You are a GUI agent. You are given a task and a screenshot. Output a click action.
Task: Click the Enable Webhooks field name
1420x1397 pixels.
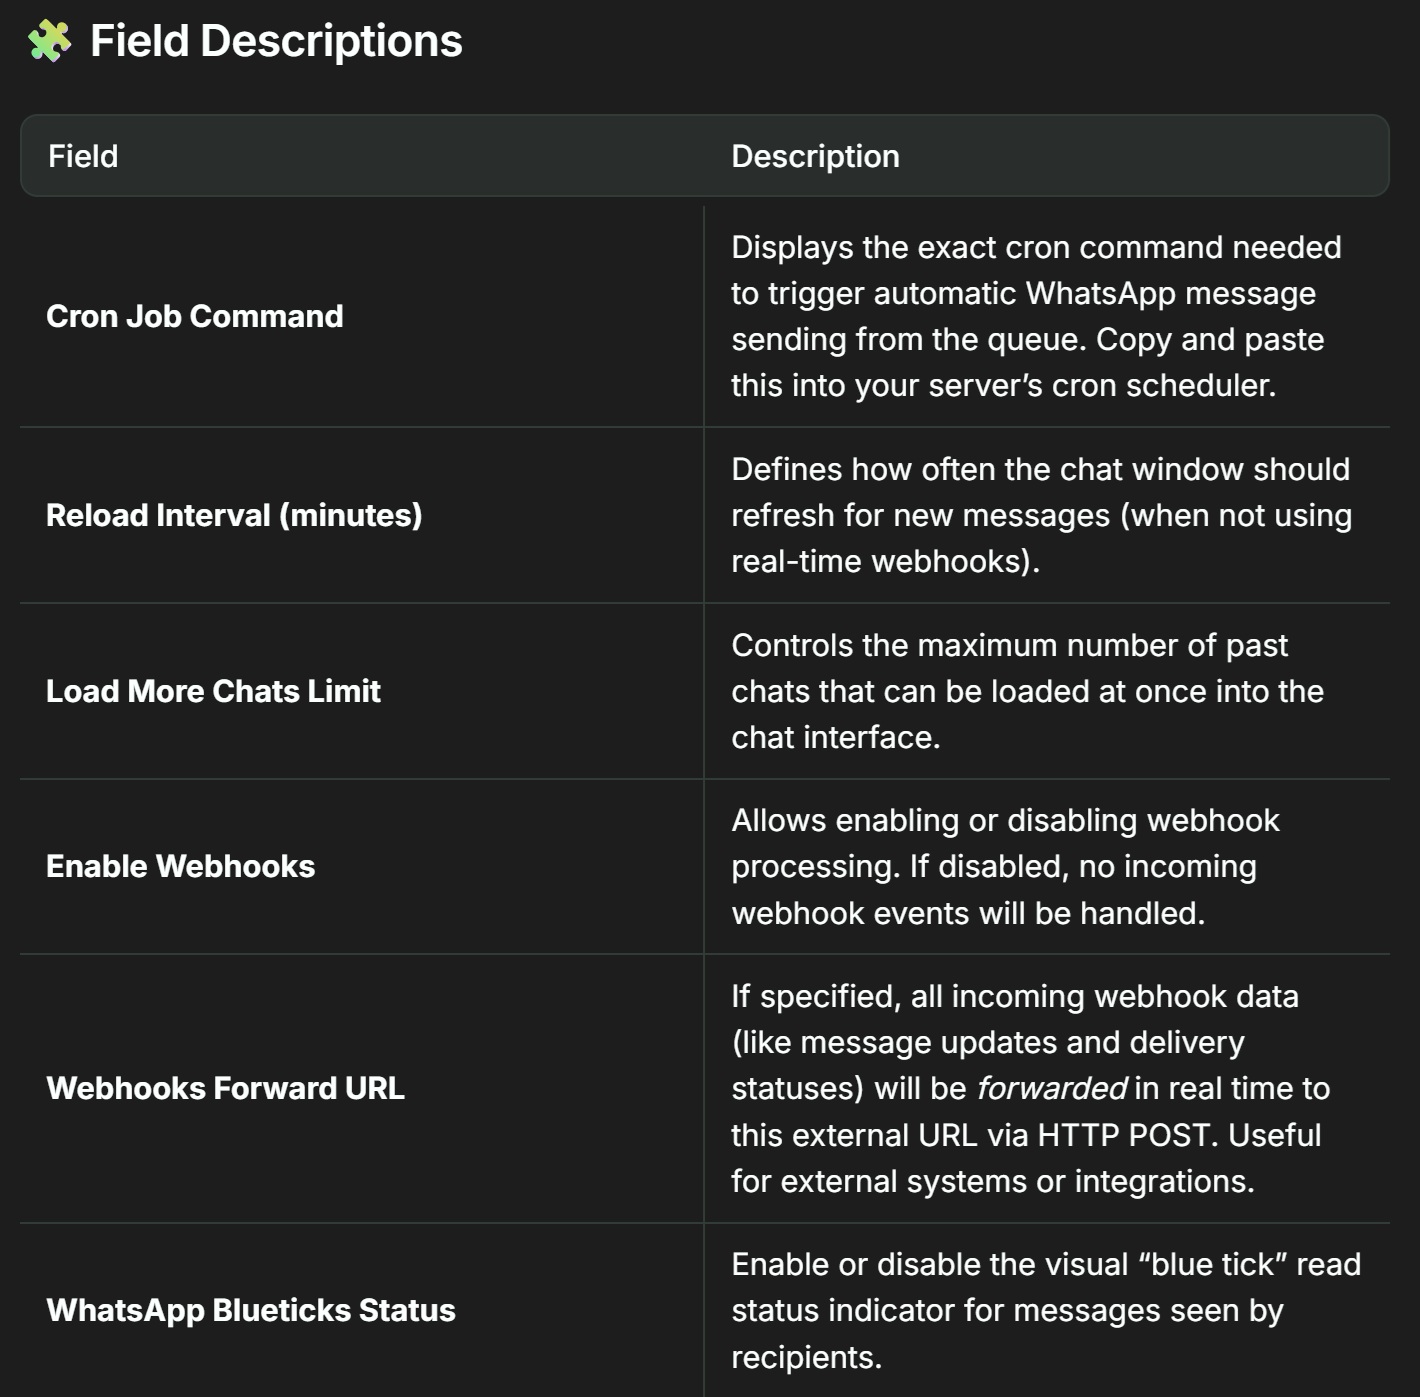(180, 866)
